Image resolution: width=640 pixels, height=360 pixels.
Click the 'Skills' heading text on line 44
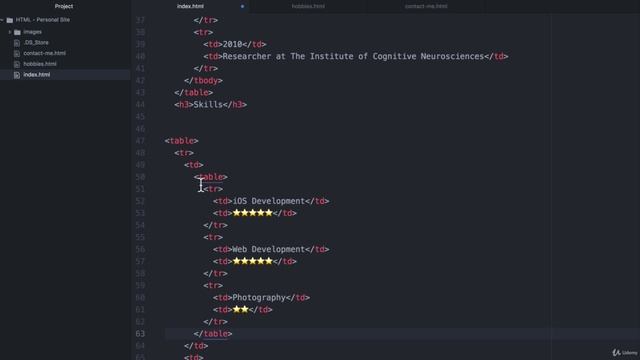[x=208, y=105]
